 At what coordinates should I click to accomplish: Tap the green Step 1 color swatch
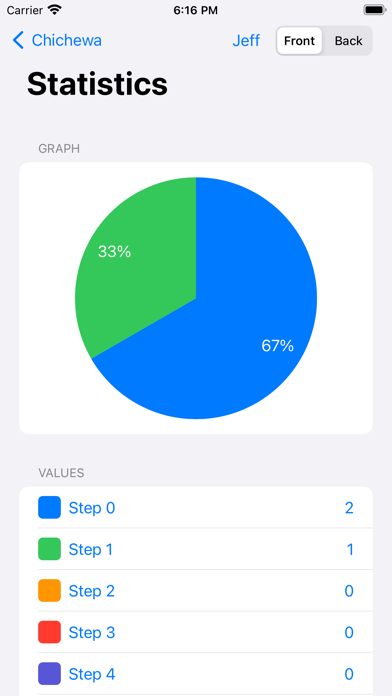click(x=49, y=549)
